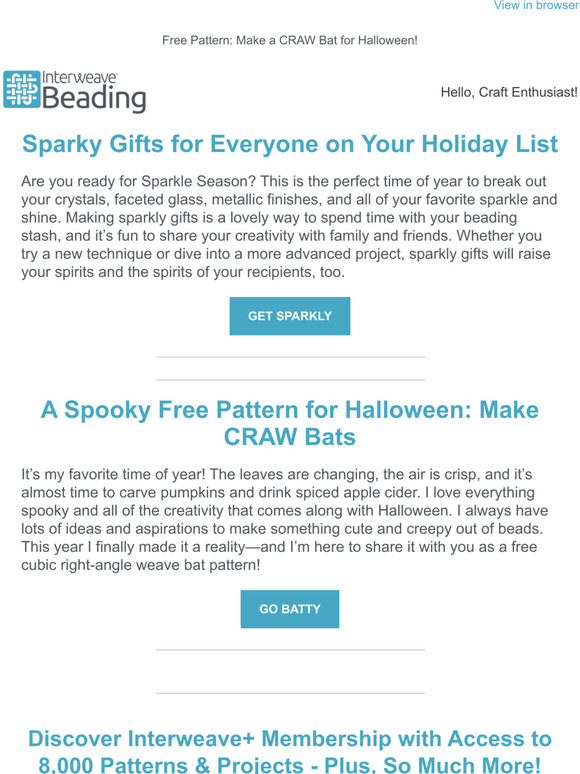Image resolution: width=580 pixels, height=774 pixels.
Task: Open the View in browser link
Action: click(536, 5)
